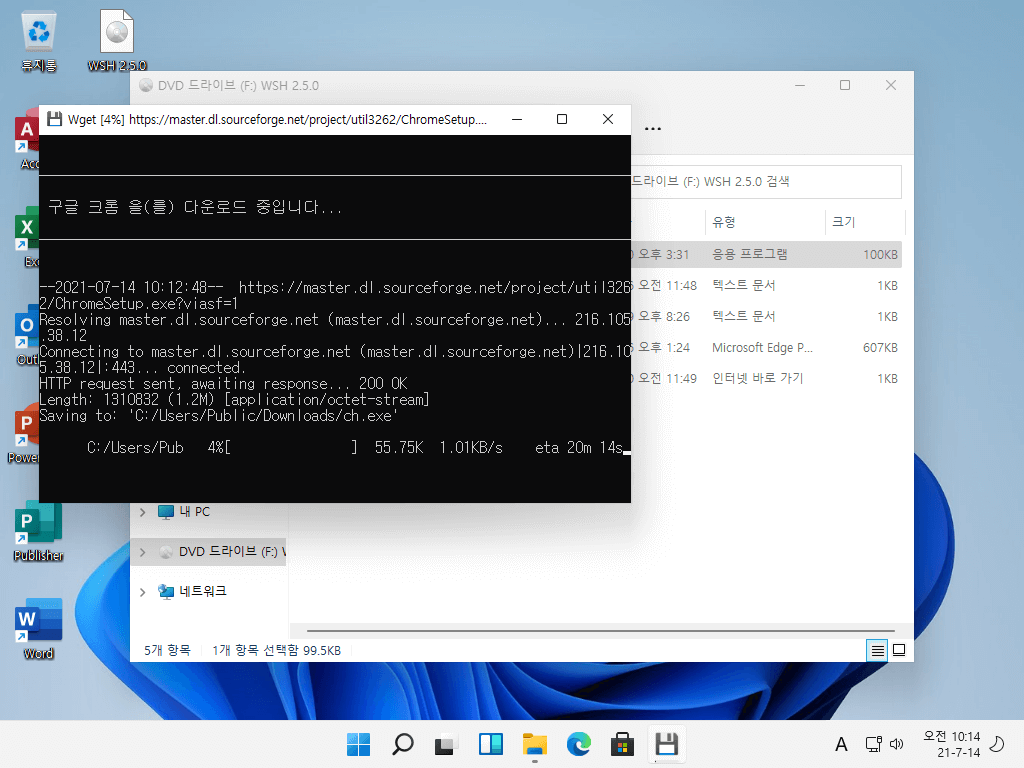Image resolution: width=1024 pixels, height=768 pixels.
Task: Open the volume speaker tray icon
Action: [x=897, y=744]
